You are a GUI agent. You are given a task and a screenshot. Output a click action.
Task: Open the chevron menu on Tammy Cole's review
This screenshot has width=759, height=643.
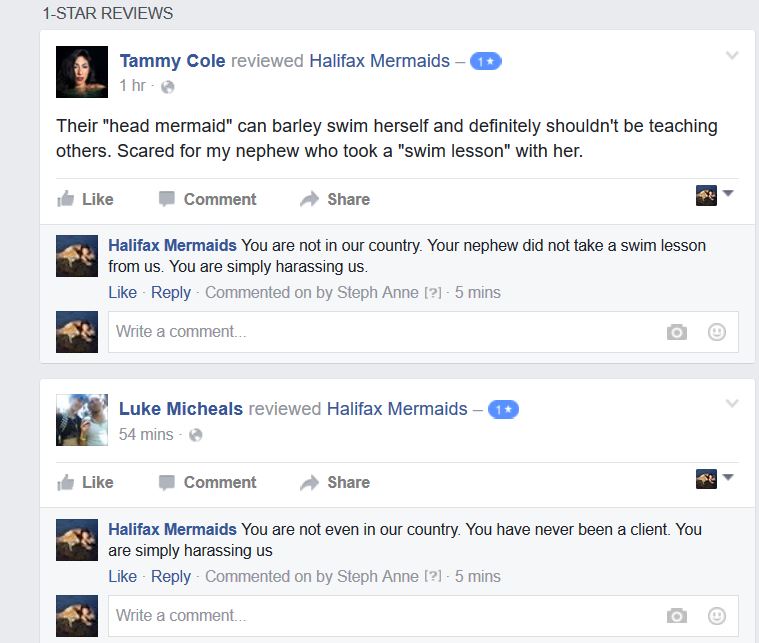coord(732,56)
